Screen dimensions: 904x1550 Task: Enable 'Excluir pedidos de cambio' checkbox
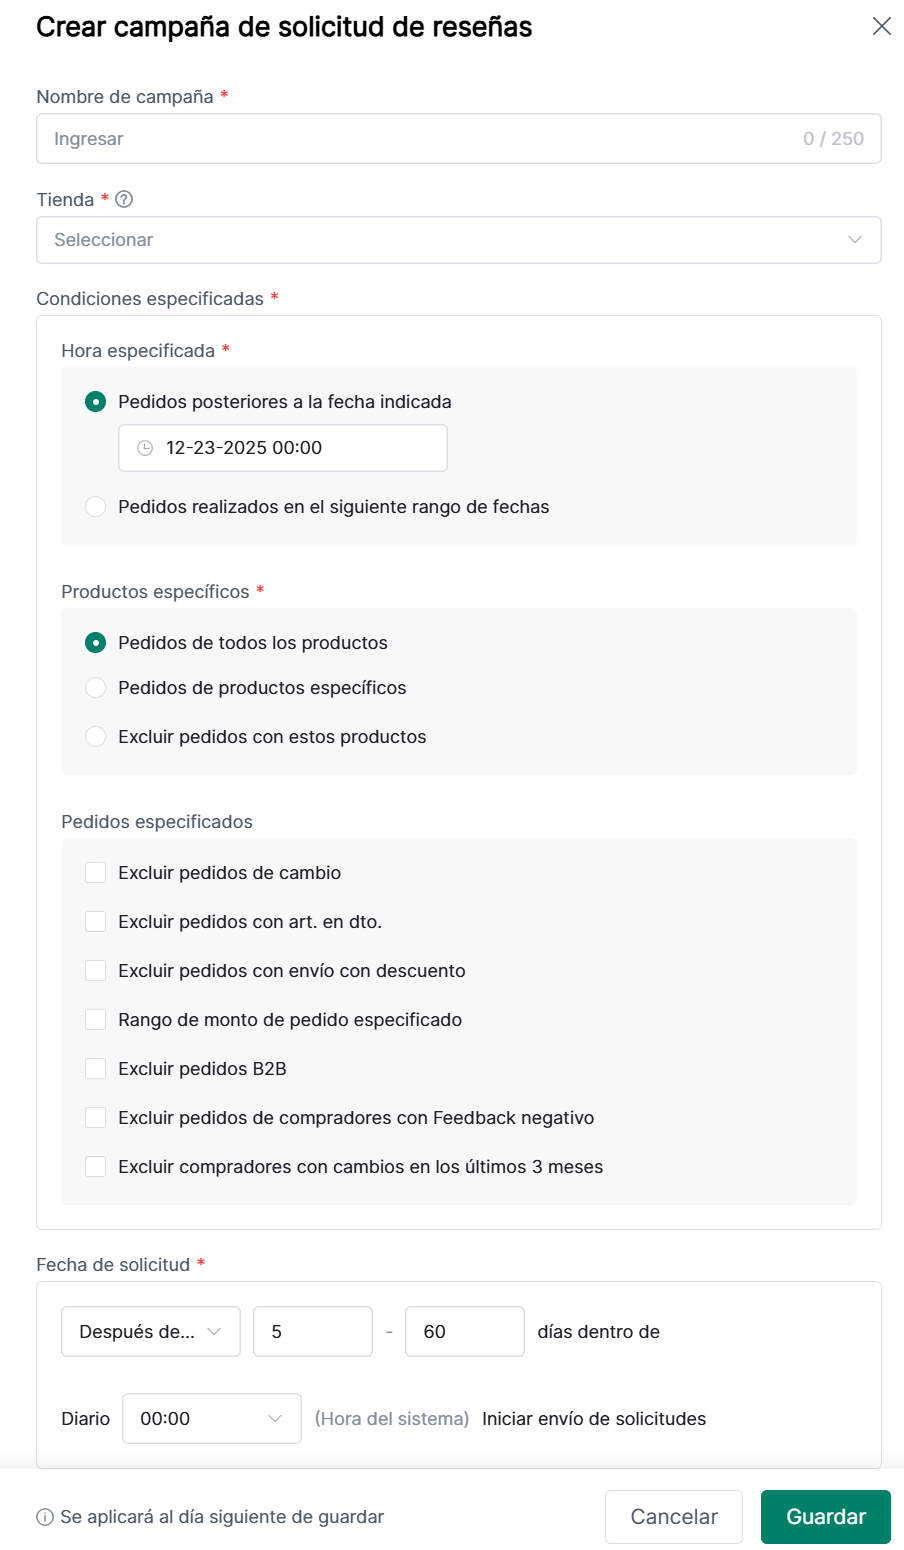tap(96, 873)
